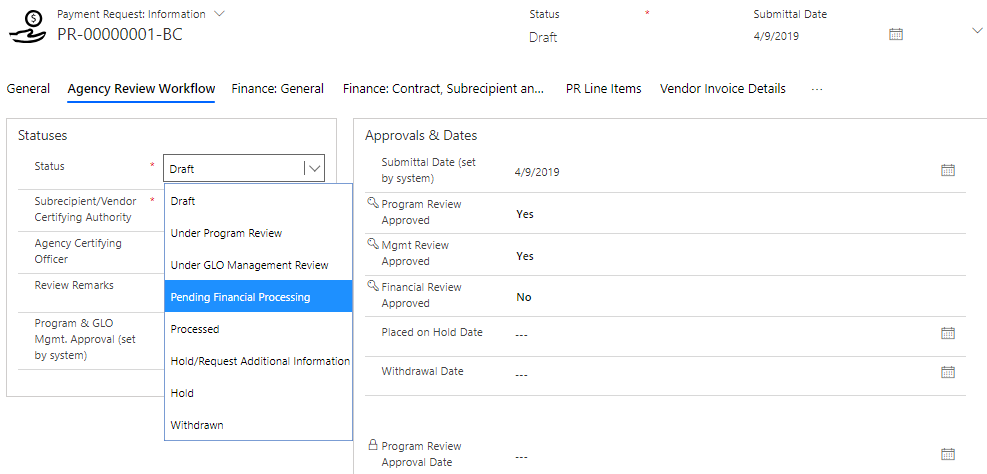Click the lock icon beside Program Review Approval Date
Screen dimensions: 987x474
click(373, 446)
